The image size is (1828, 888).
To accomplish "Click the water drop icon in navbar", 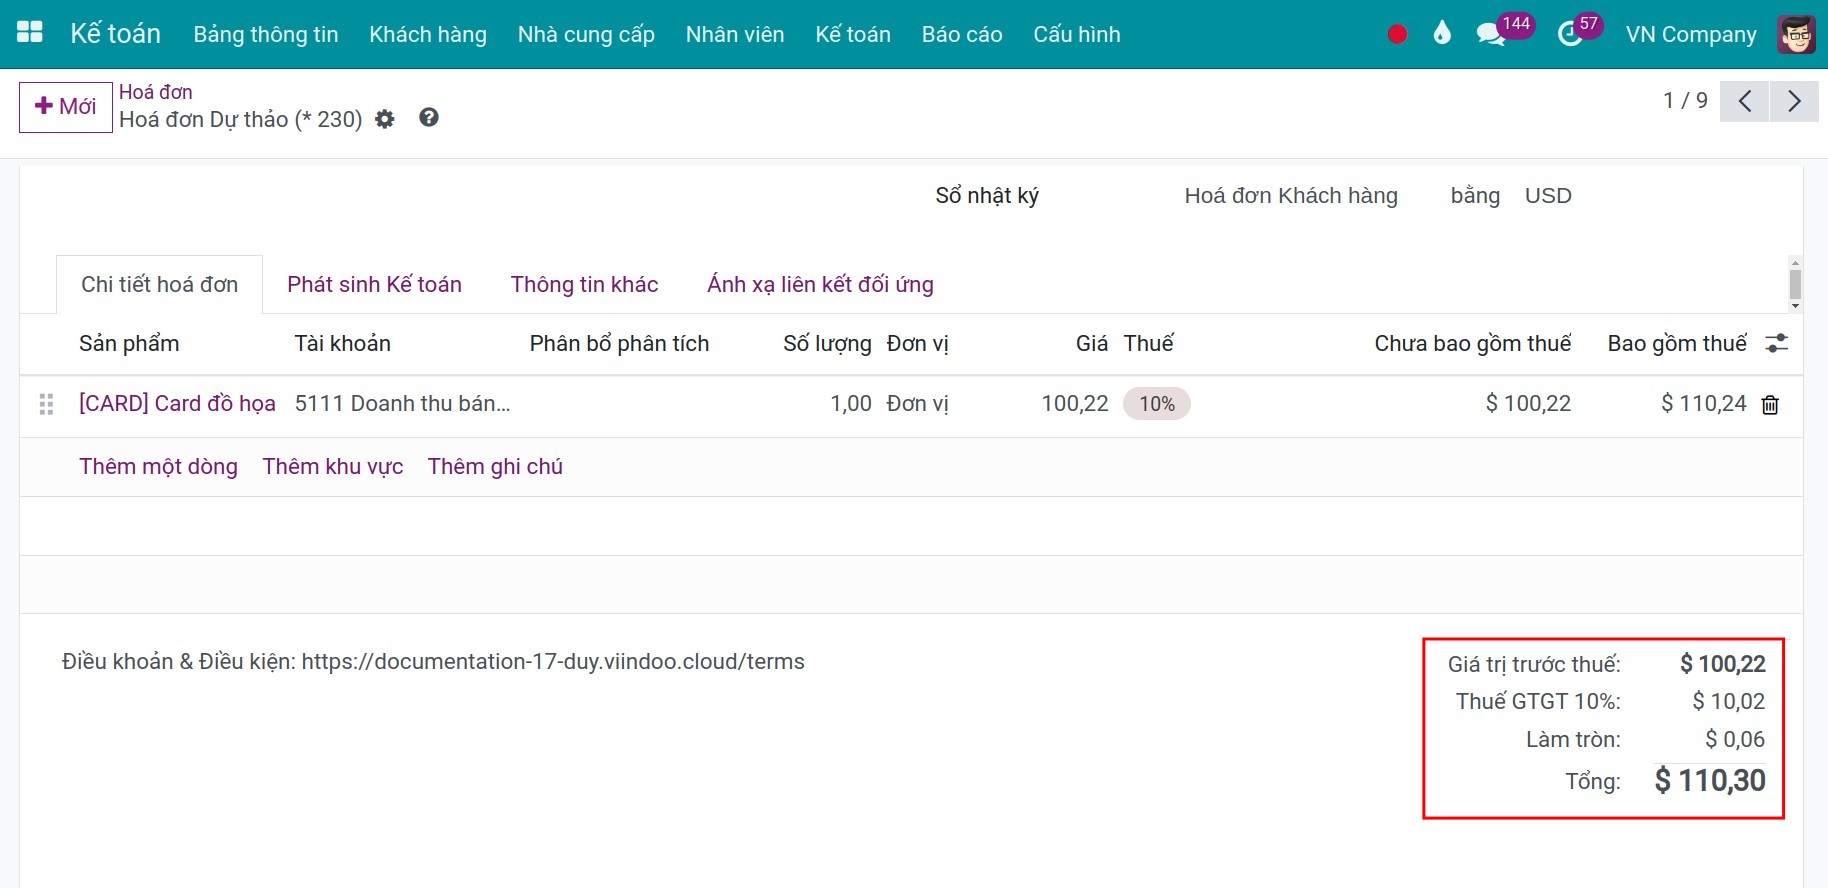I will coord(1441,34).
